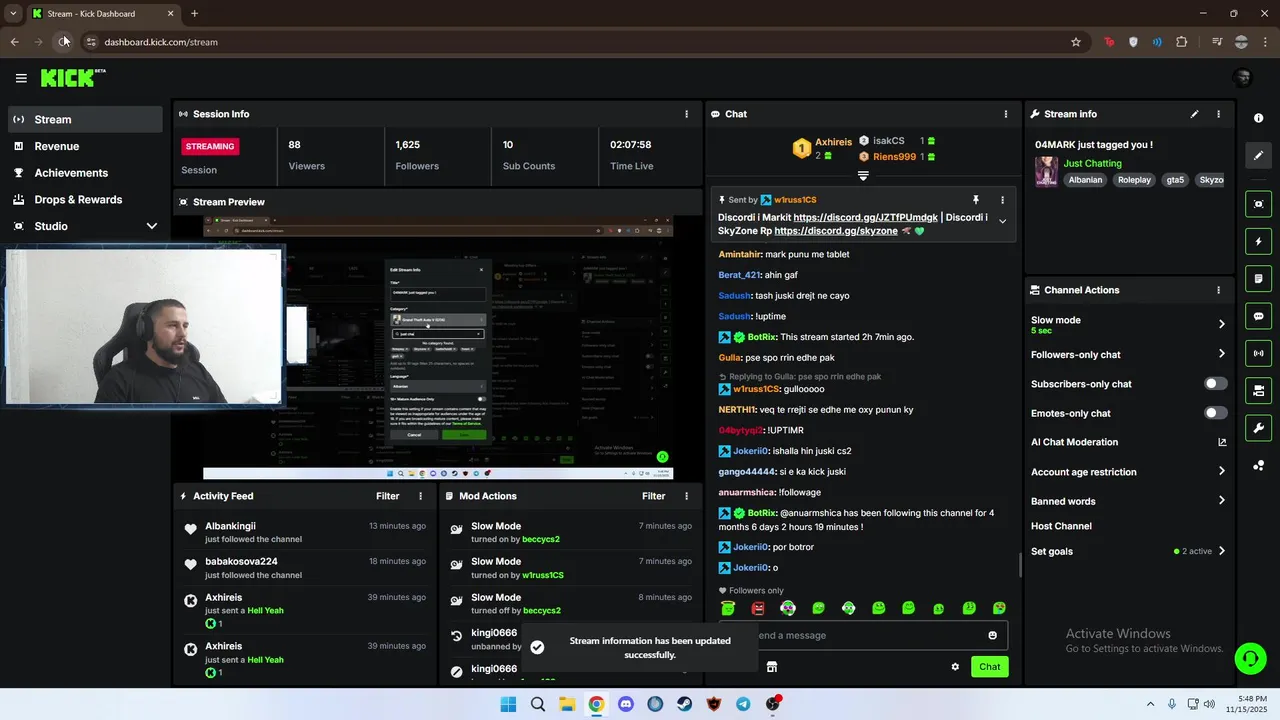Toggle Emotes-only chat switch
This screenshot has height=720, width=1280.
[x=1216, y=413]
